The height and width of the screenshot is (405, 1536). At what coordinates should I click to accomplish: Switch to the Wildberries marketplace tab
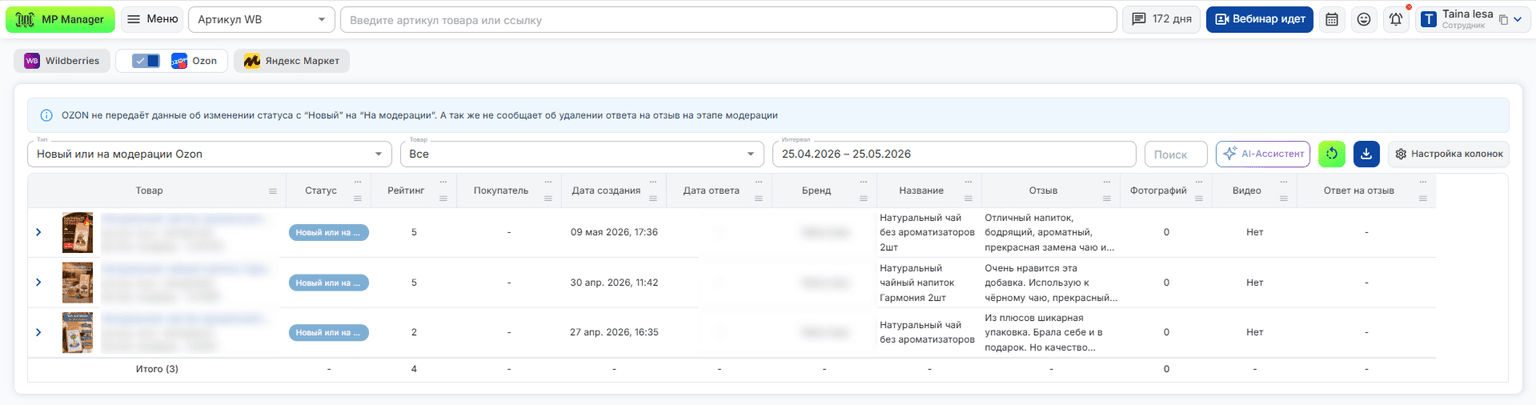pyautogui.click(x=62, y=61)
